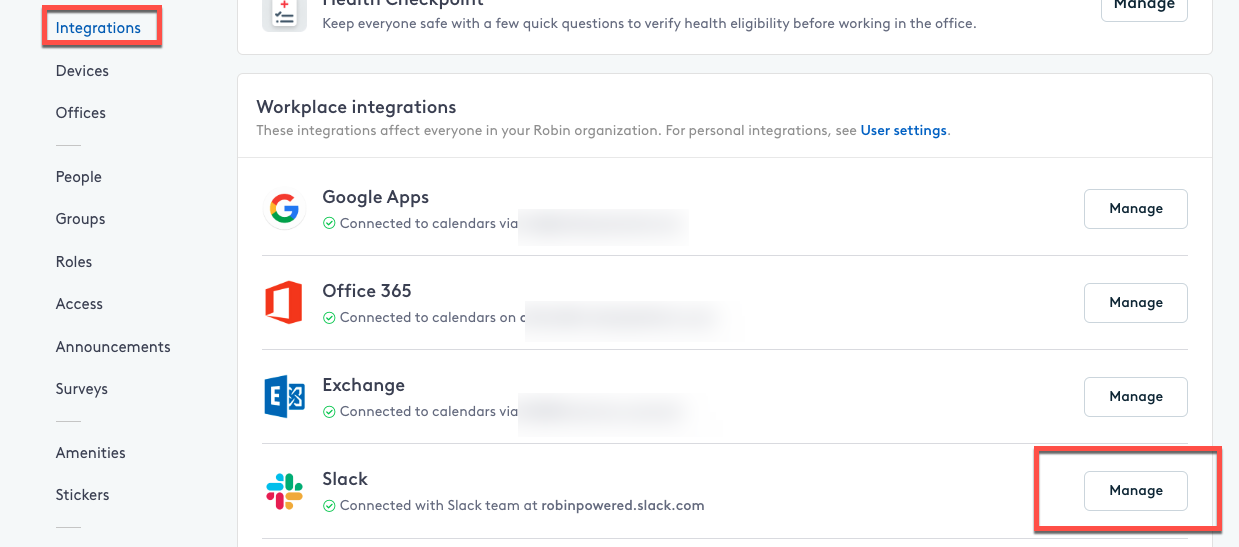
Task: Click the Exchange logo icon
Action: coord(284,397)
